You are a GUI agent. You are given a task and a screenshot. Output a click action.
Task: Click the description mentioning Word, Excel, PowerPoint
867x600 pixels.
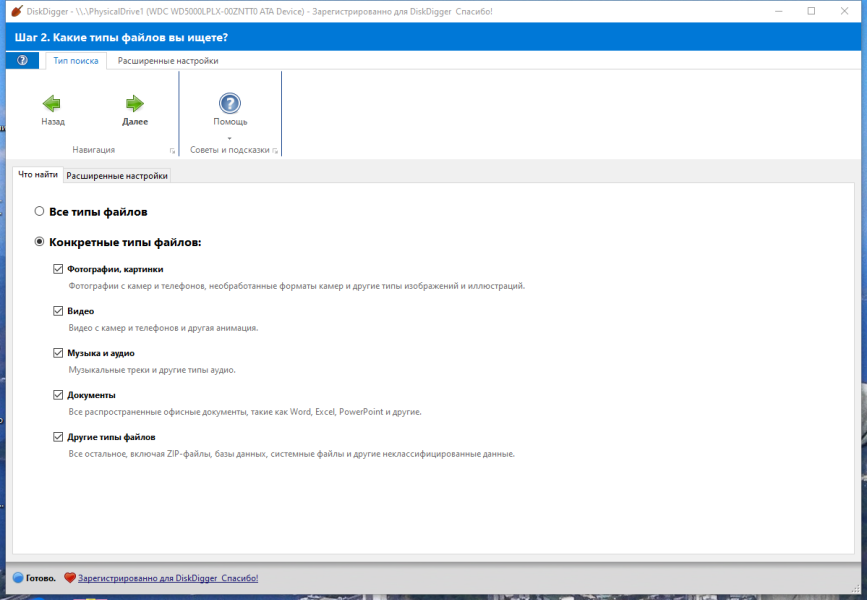pos(245,412)
